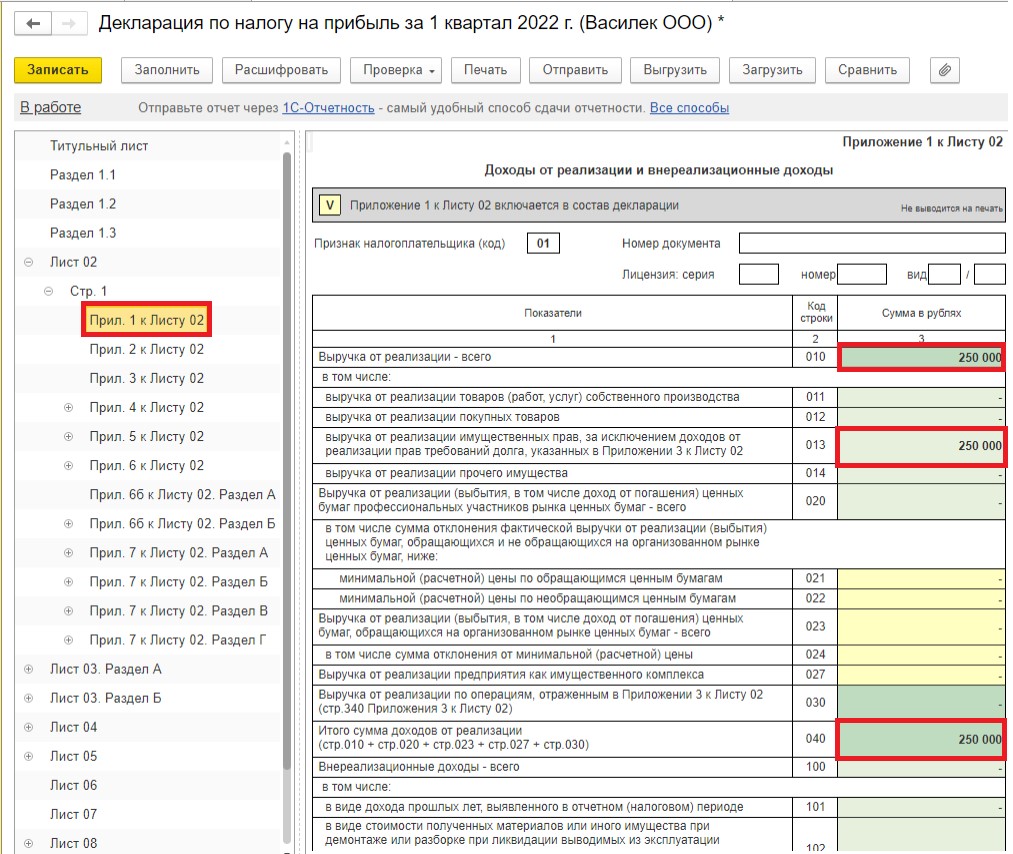Viewport: 1013px width, 854px height.
Task: Click line 021 yellow amount cell
Action: pyautogui.click(x=921, y=579)
